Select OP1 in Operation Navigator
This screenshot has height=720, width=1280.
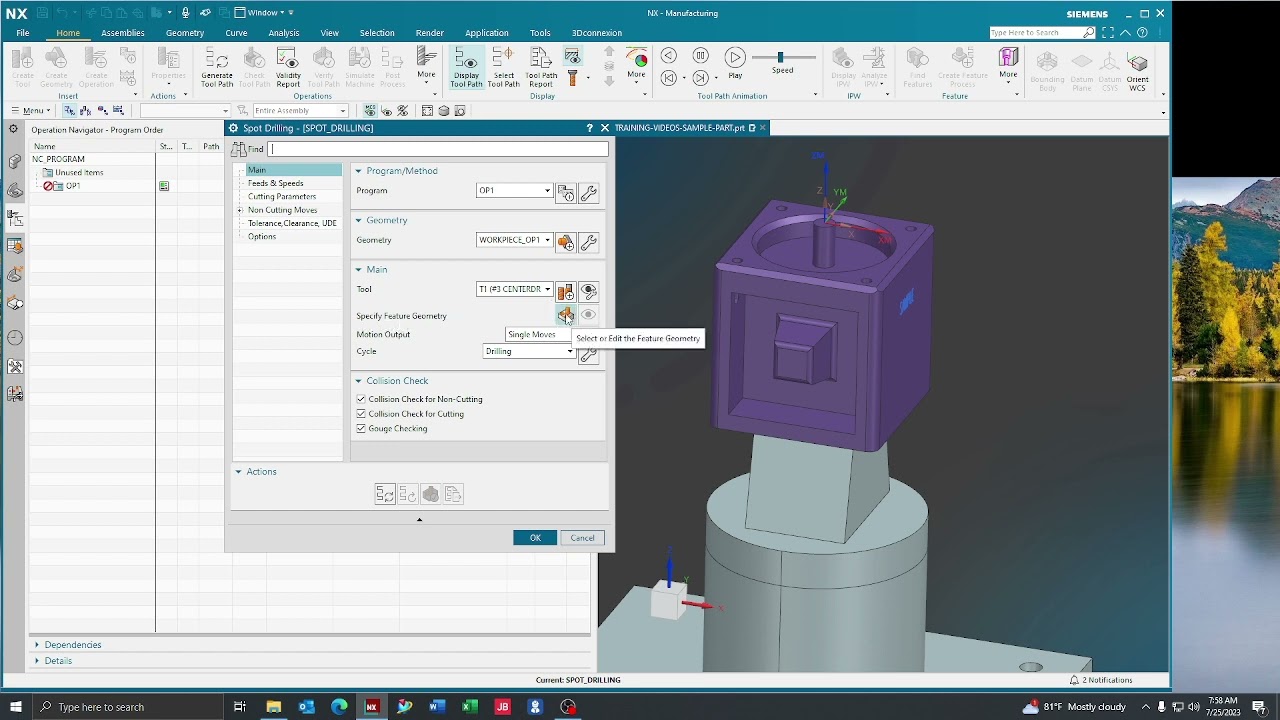pyautogui.click(x=72, y=186)
